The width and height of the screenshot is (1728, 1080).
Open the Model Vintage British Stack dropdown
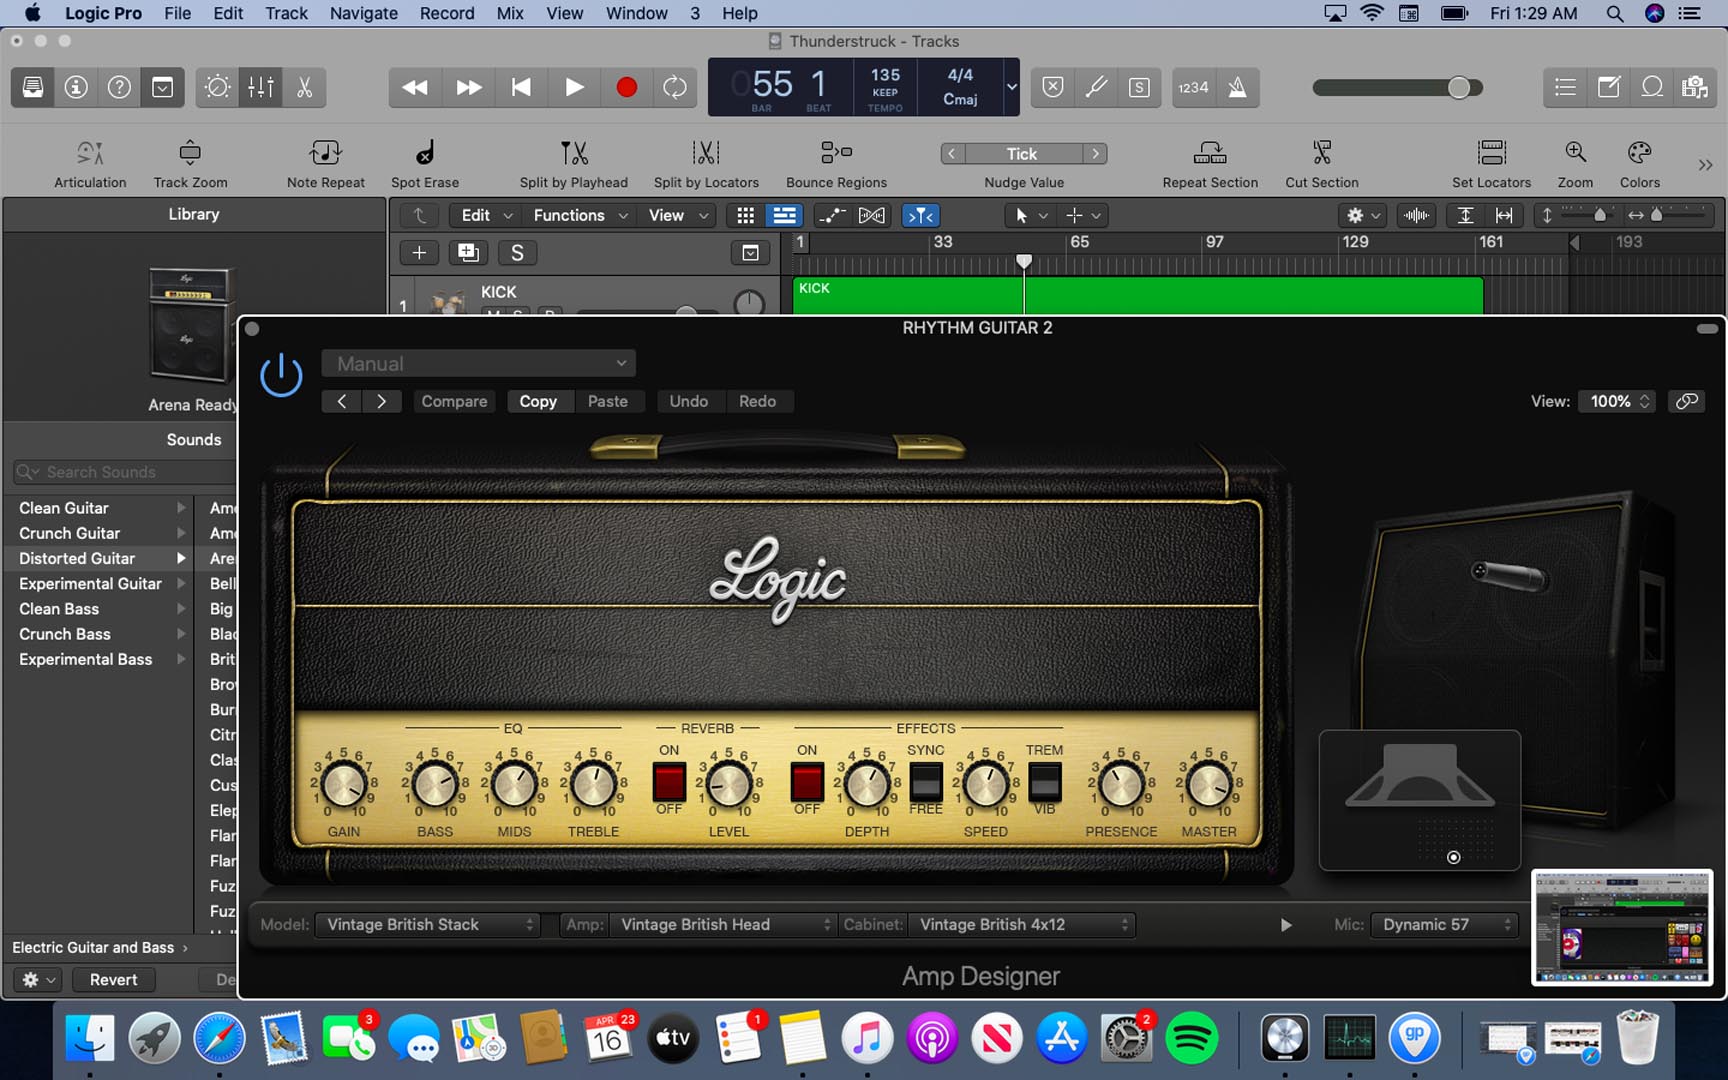pos(428,925)
